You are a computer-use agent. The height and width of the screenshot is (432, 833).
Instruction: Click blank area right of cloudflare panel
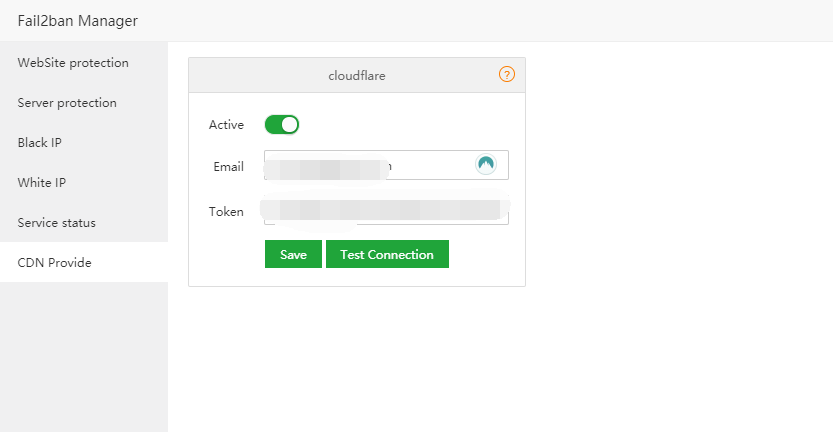(678, 200)
